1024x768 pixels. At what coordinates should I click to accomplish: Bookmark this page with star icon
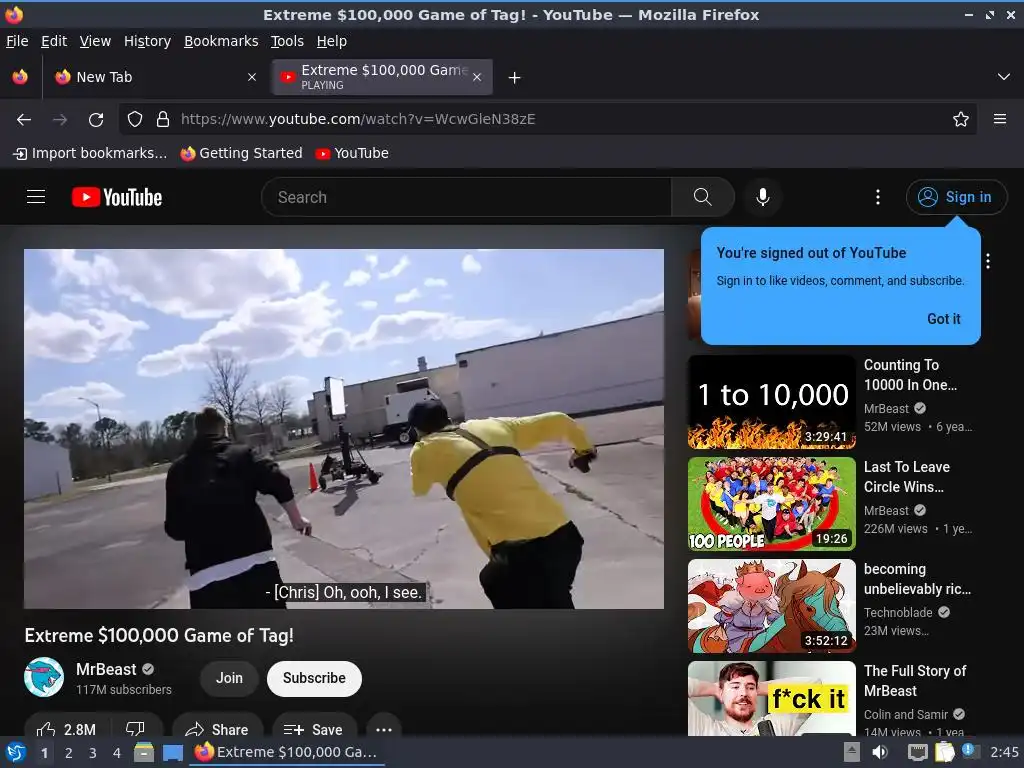[x=960, y=119]
